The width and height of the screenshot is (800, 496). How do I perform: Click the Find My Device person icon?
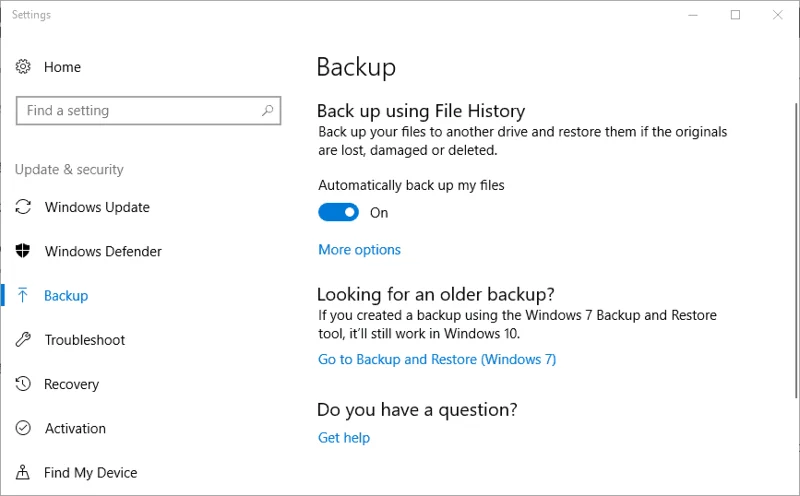[x=22, y=472]
